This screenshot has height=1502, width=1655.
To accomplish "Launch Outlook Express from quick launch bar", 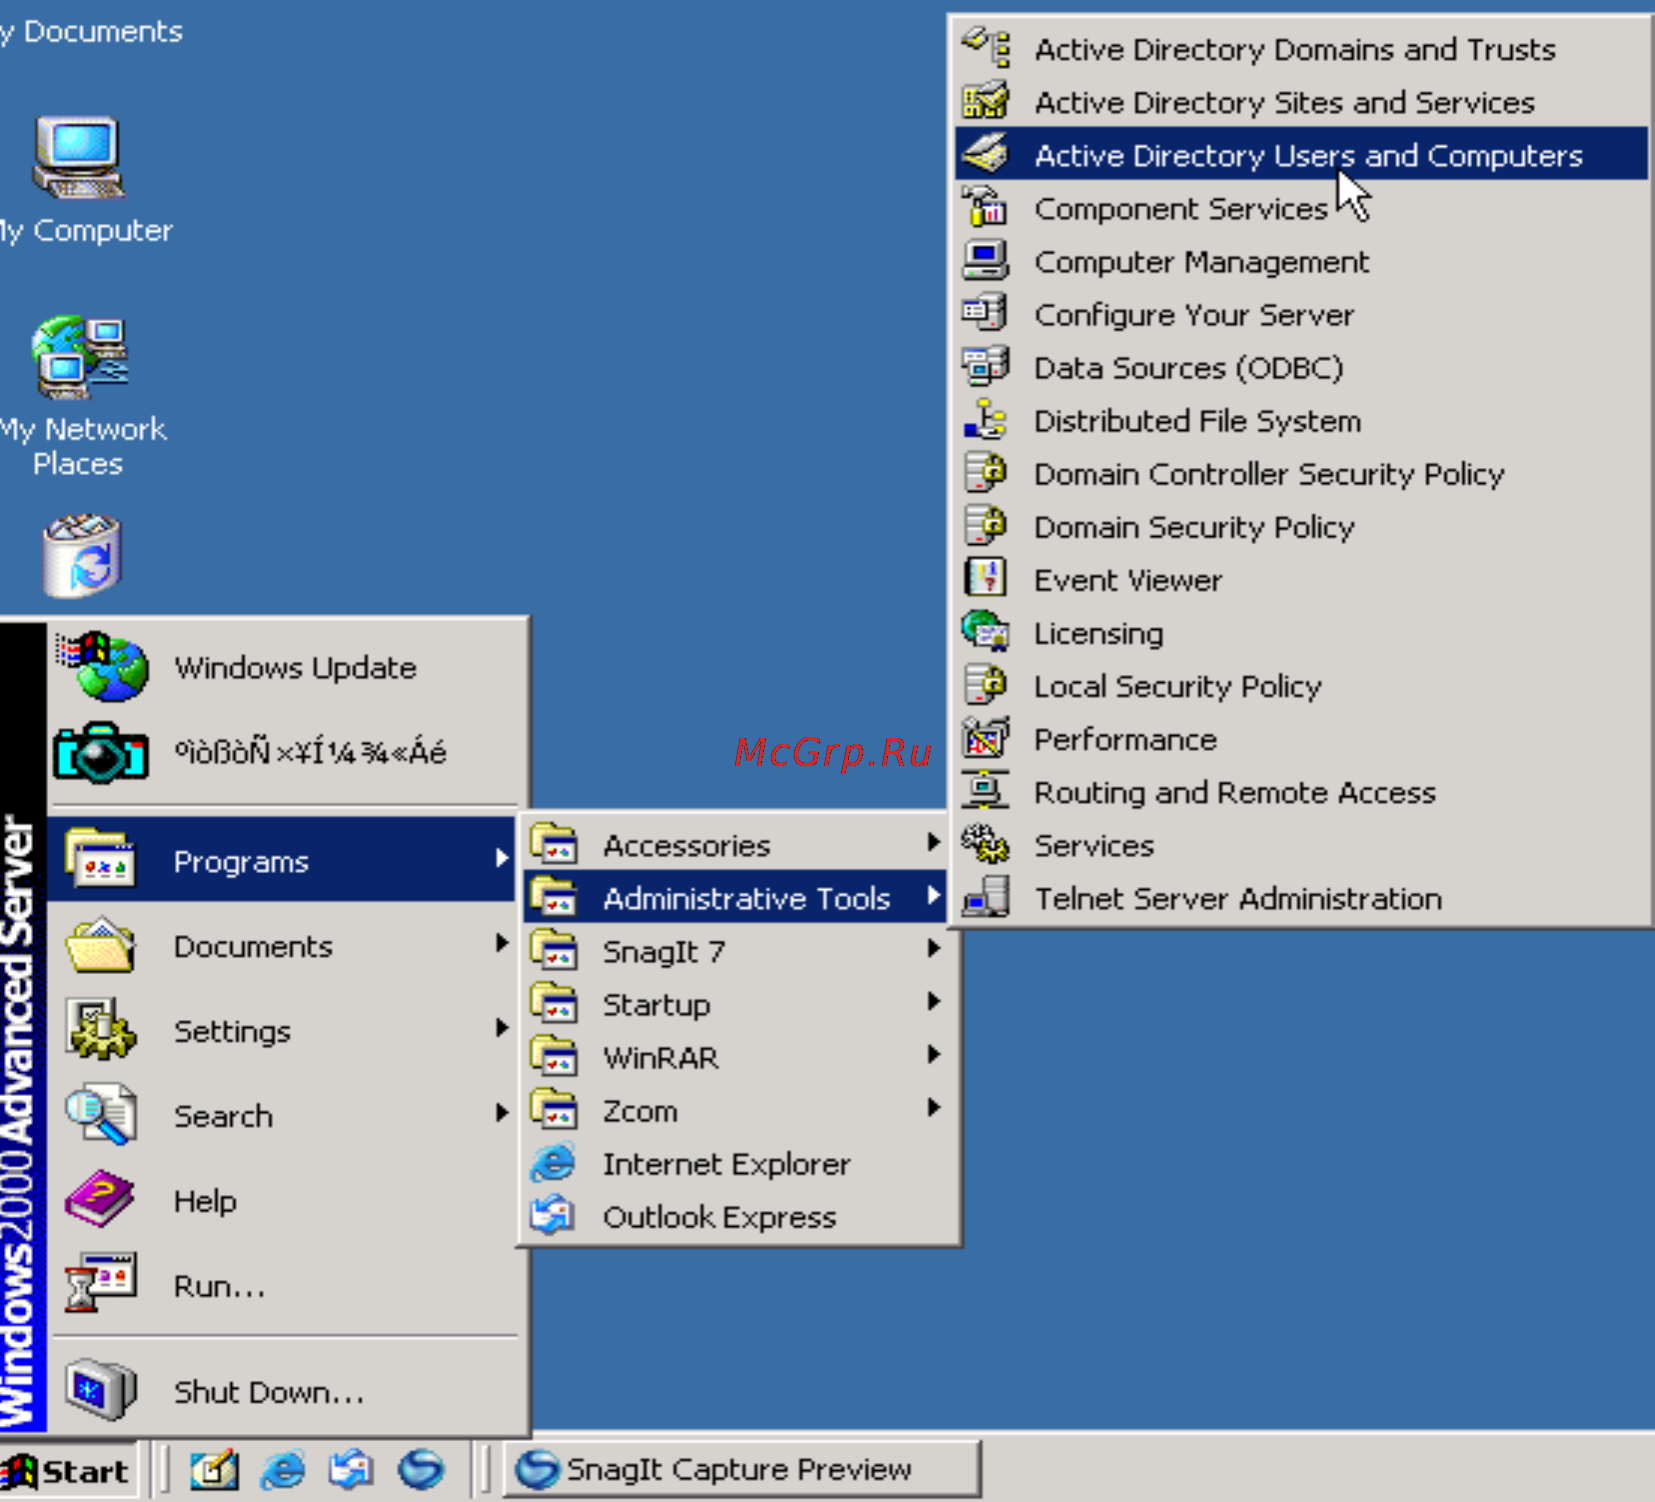I will (351, 1469).
